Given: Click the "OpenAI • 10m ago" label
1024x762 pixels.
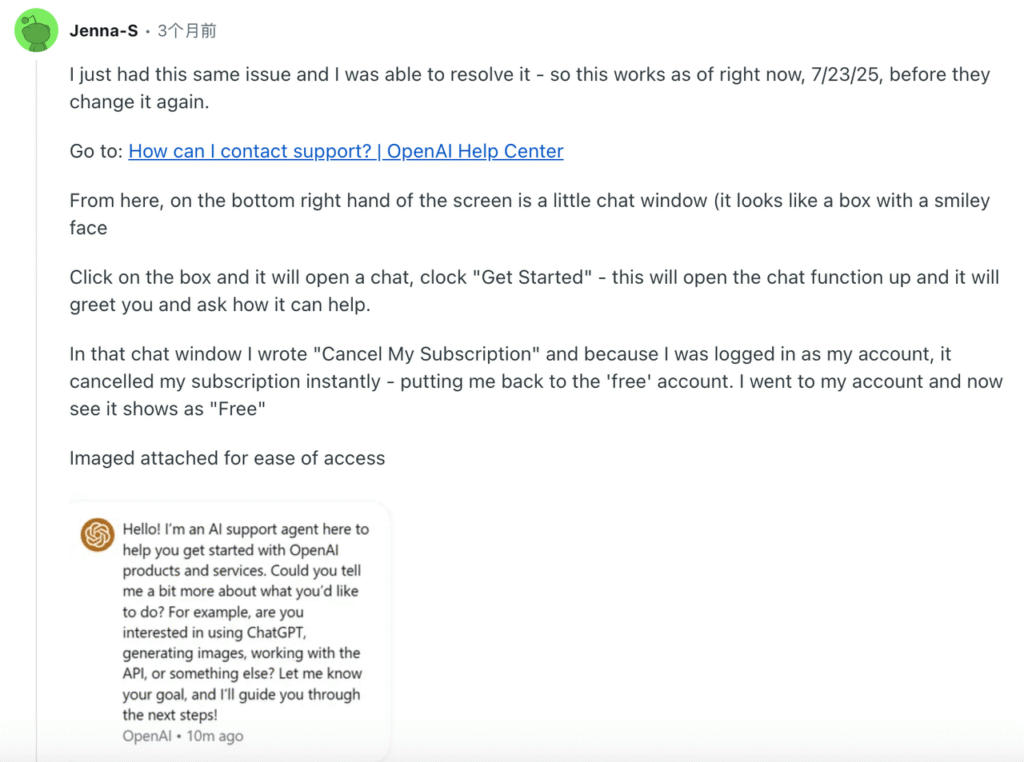Looking at the screenshot, I should click(183, 736).
